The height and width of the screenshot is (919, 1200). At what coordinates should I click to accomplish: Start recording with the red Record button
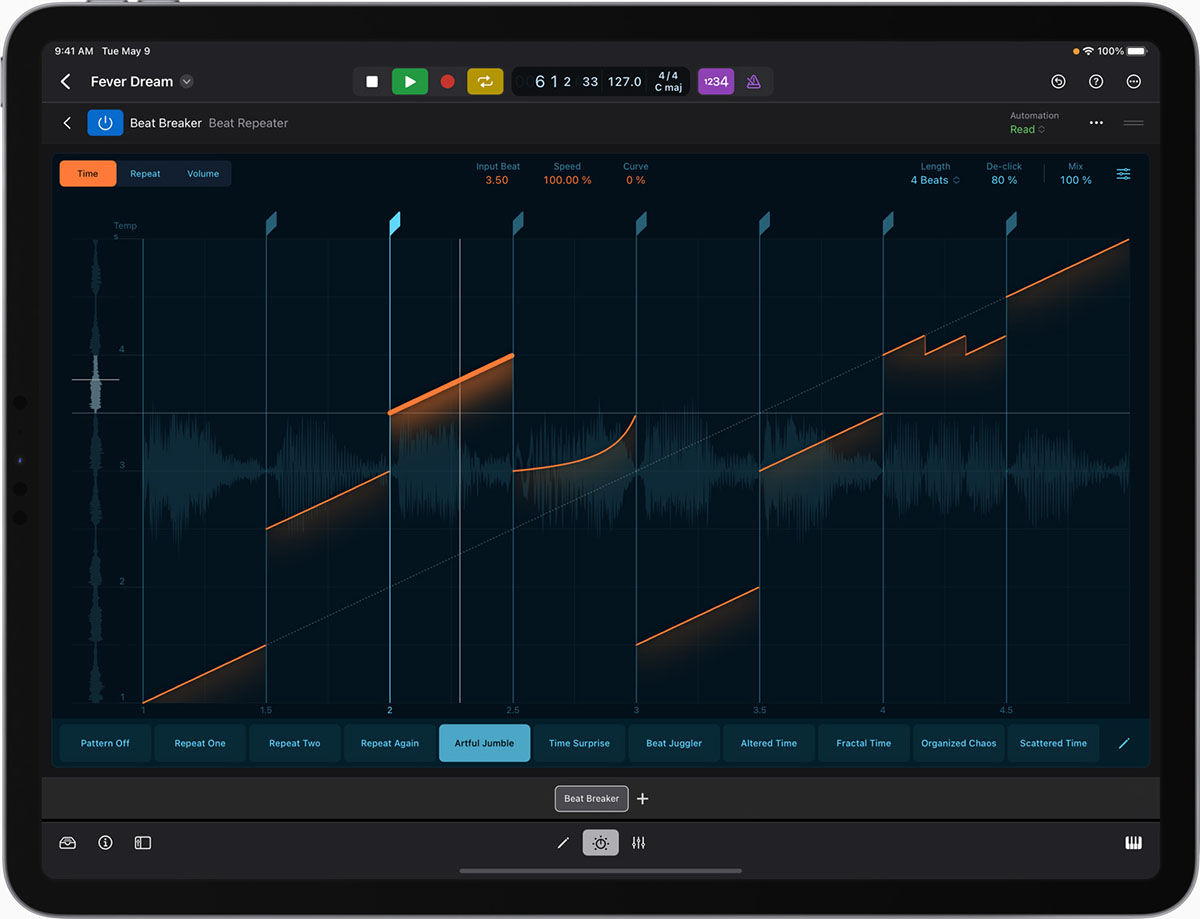point(448,82)
